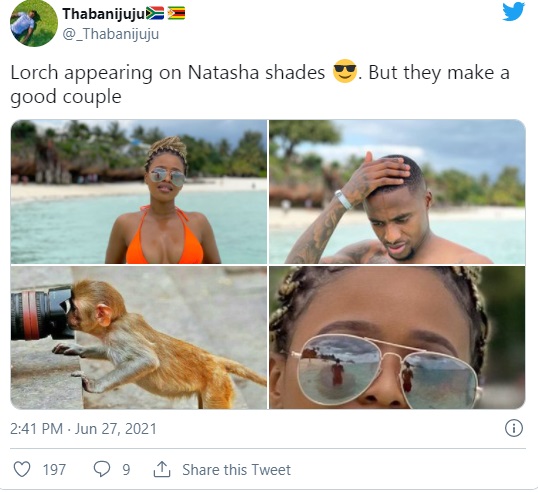The height and width of the screenshot is (492, 538).
Task: Click the tweet text about Lorch
Action: (260, 84)
